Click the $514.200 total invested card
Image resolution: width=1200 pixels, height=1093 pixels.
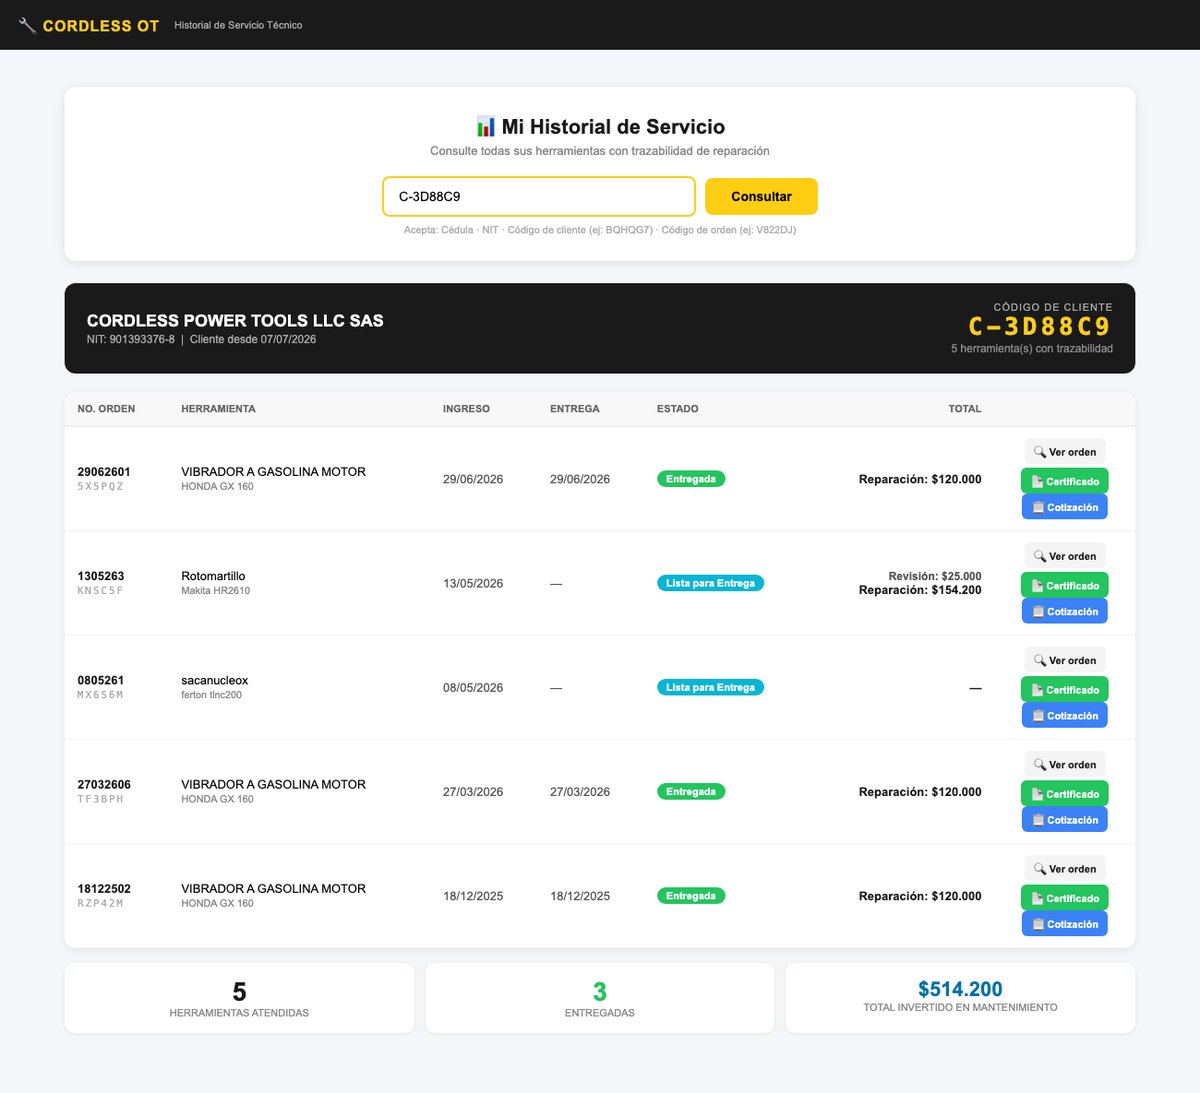tap(960, 998)
